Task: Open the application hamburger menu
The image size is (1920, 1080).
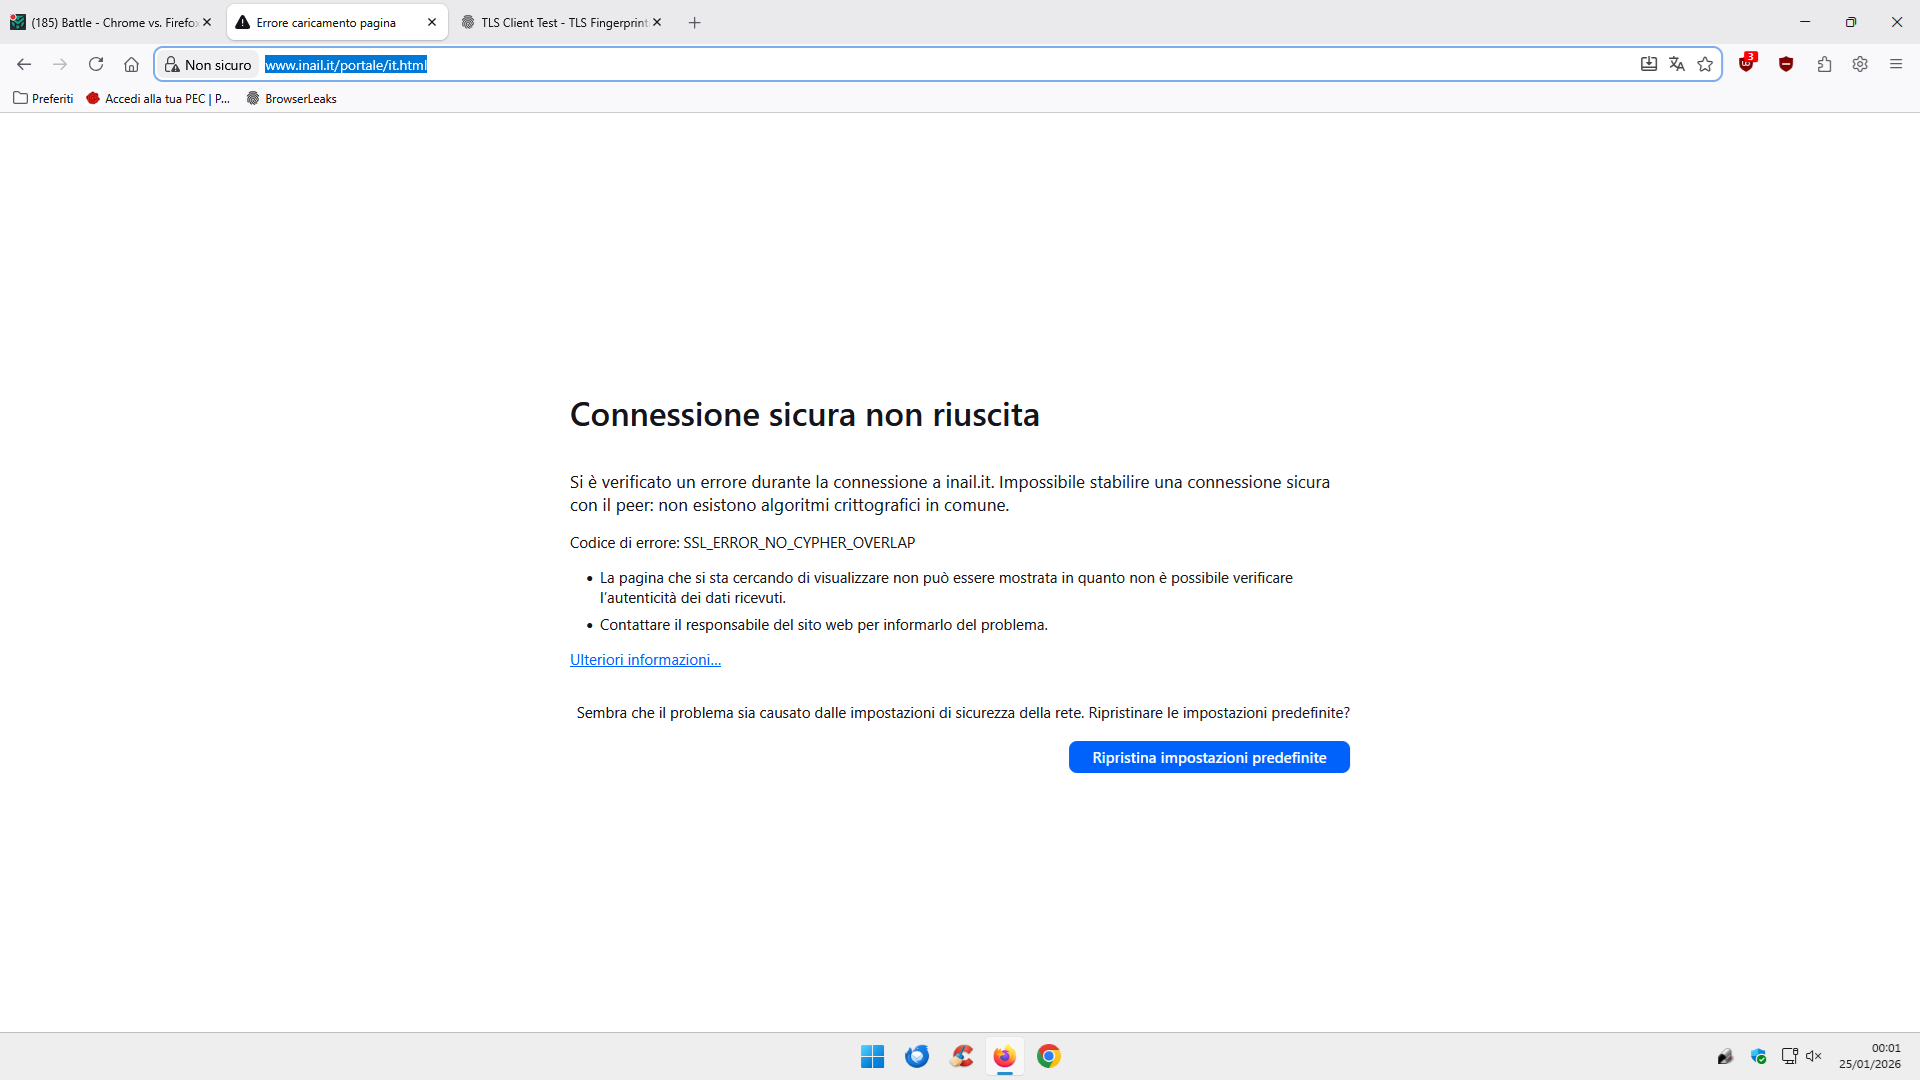Action: (x=1896, y=64)
